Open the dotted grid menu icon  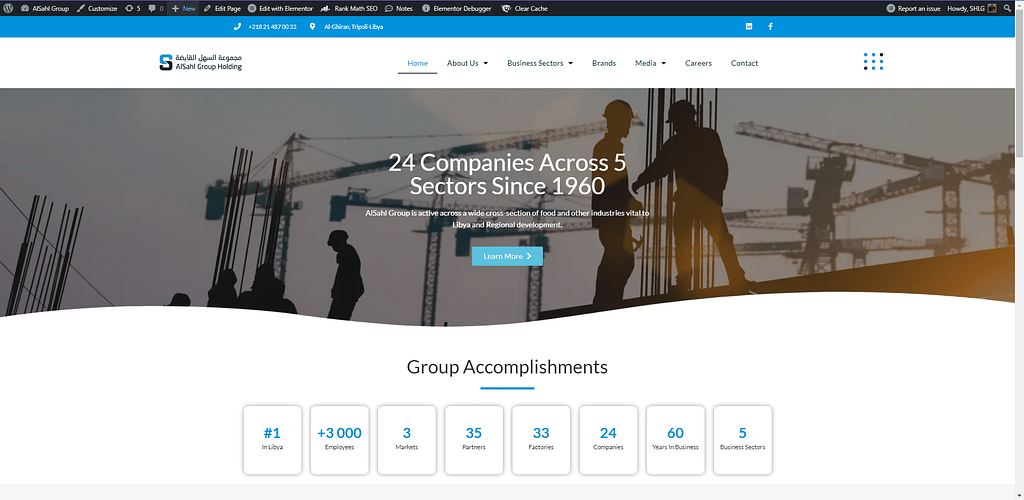coord(873,62)
